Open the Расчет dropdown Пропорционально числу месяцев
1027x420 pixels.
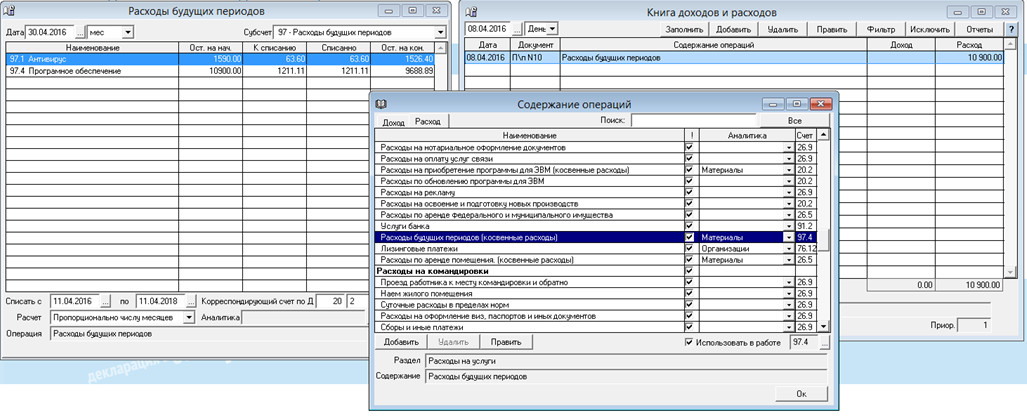coord(189,317)
